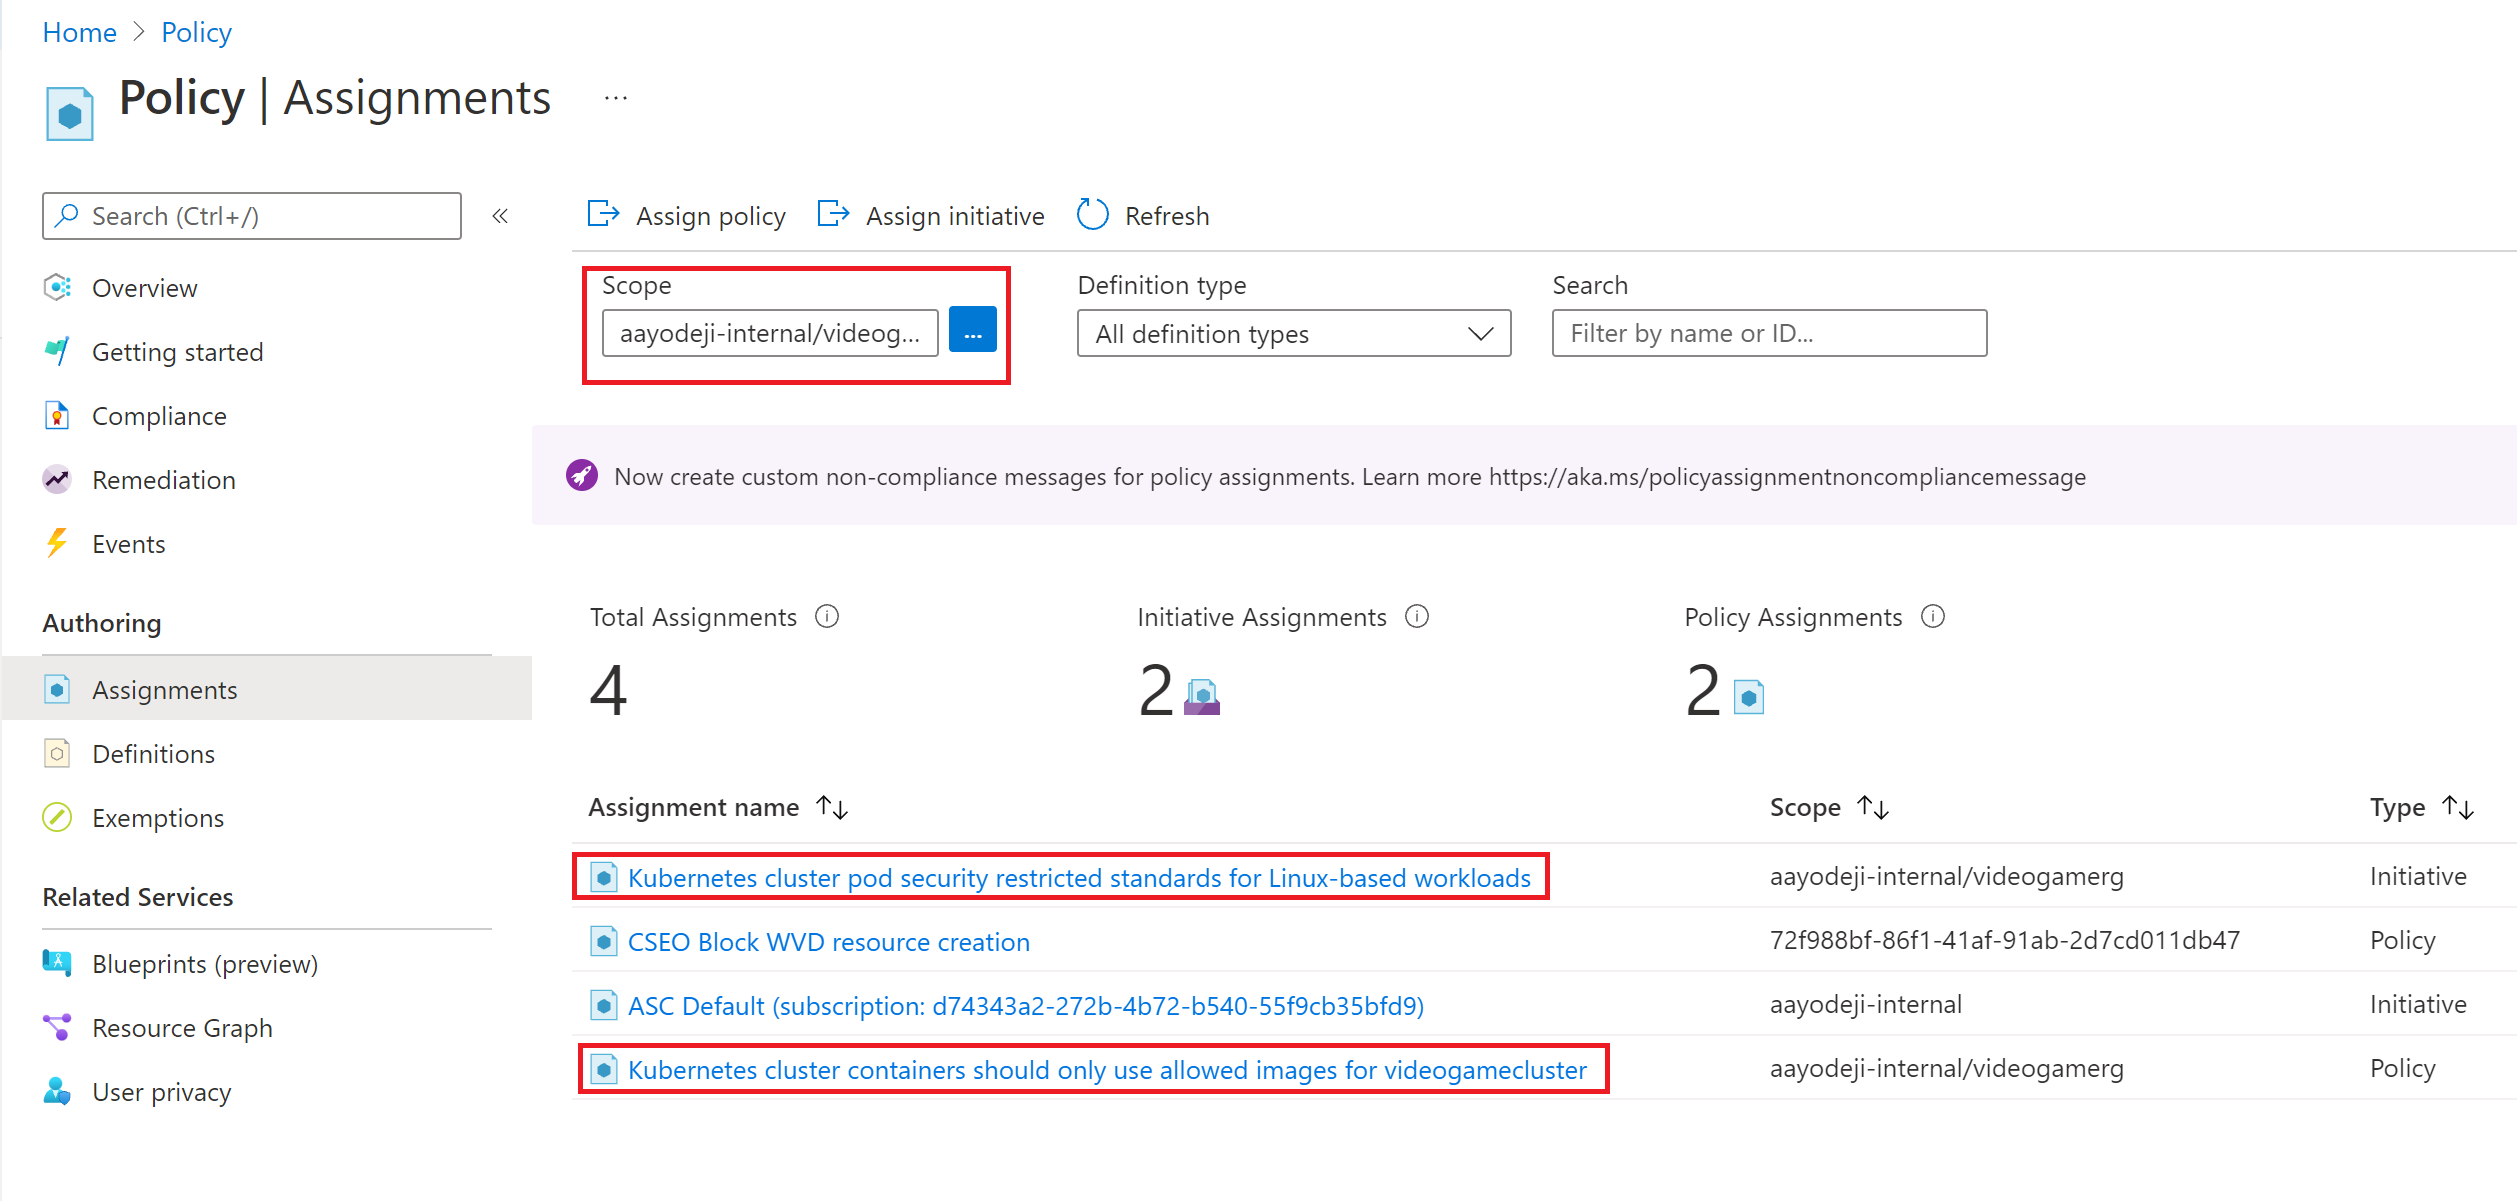Click Policy breadcrumb link

click(196, 32)
